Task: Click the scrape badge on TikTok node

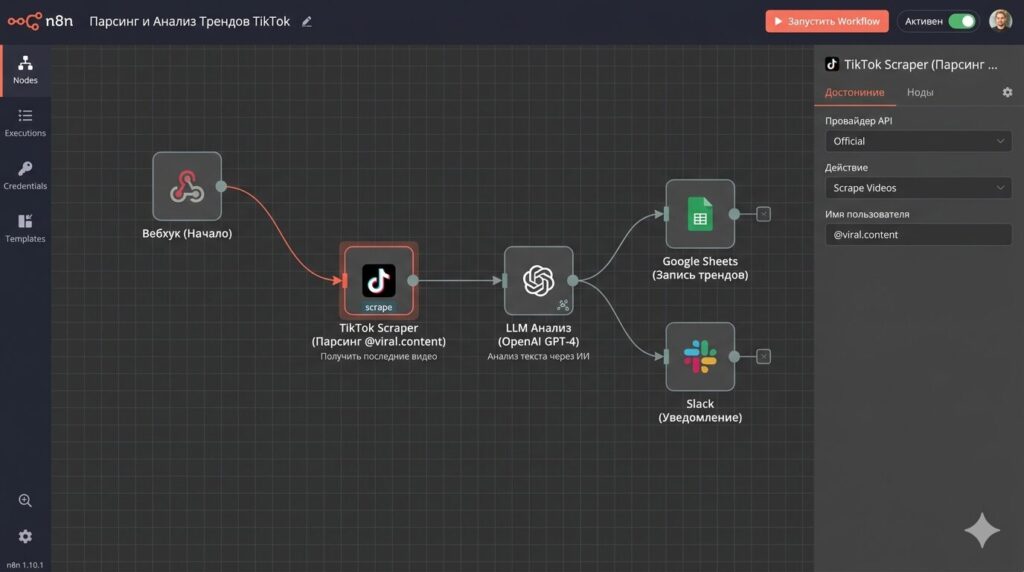Action: (379, 307)
